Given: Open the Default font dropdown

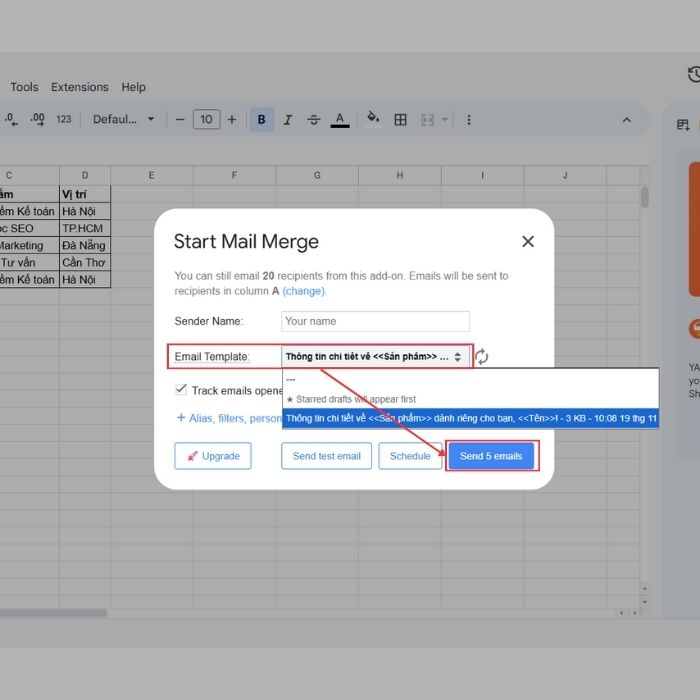Looking at the screenshot, I should coord(123,119).
